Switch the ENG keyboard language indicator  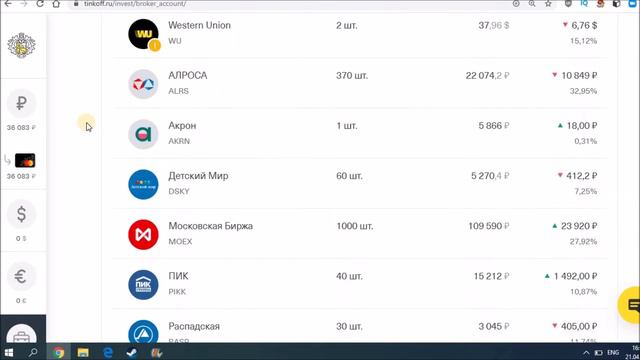[x=613, y=352]
